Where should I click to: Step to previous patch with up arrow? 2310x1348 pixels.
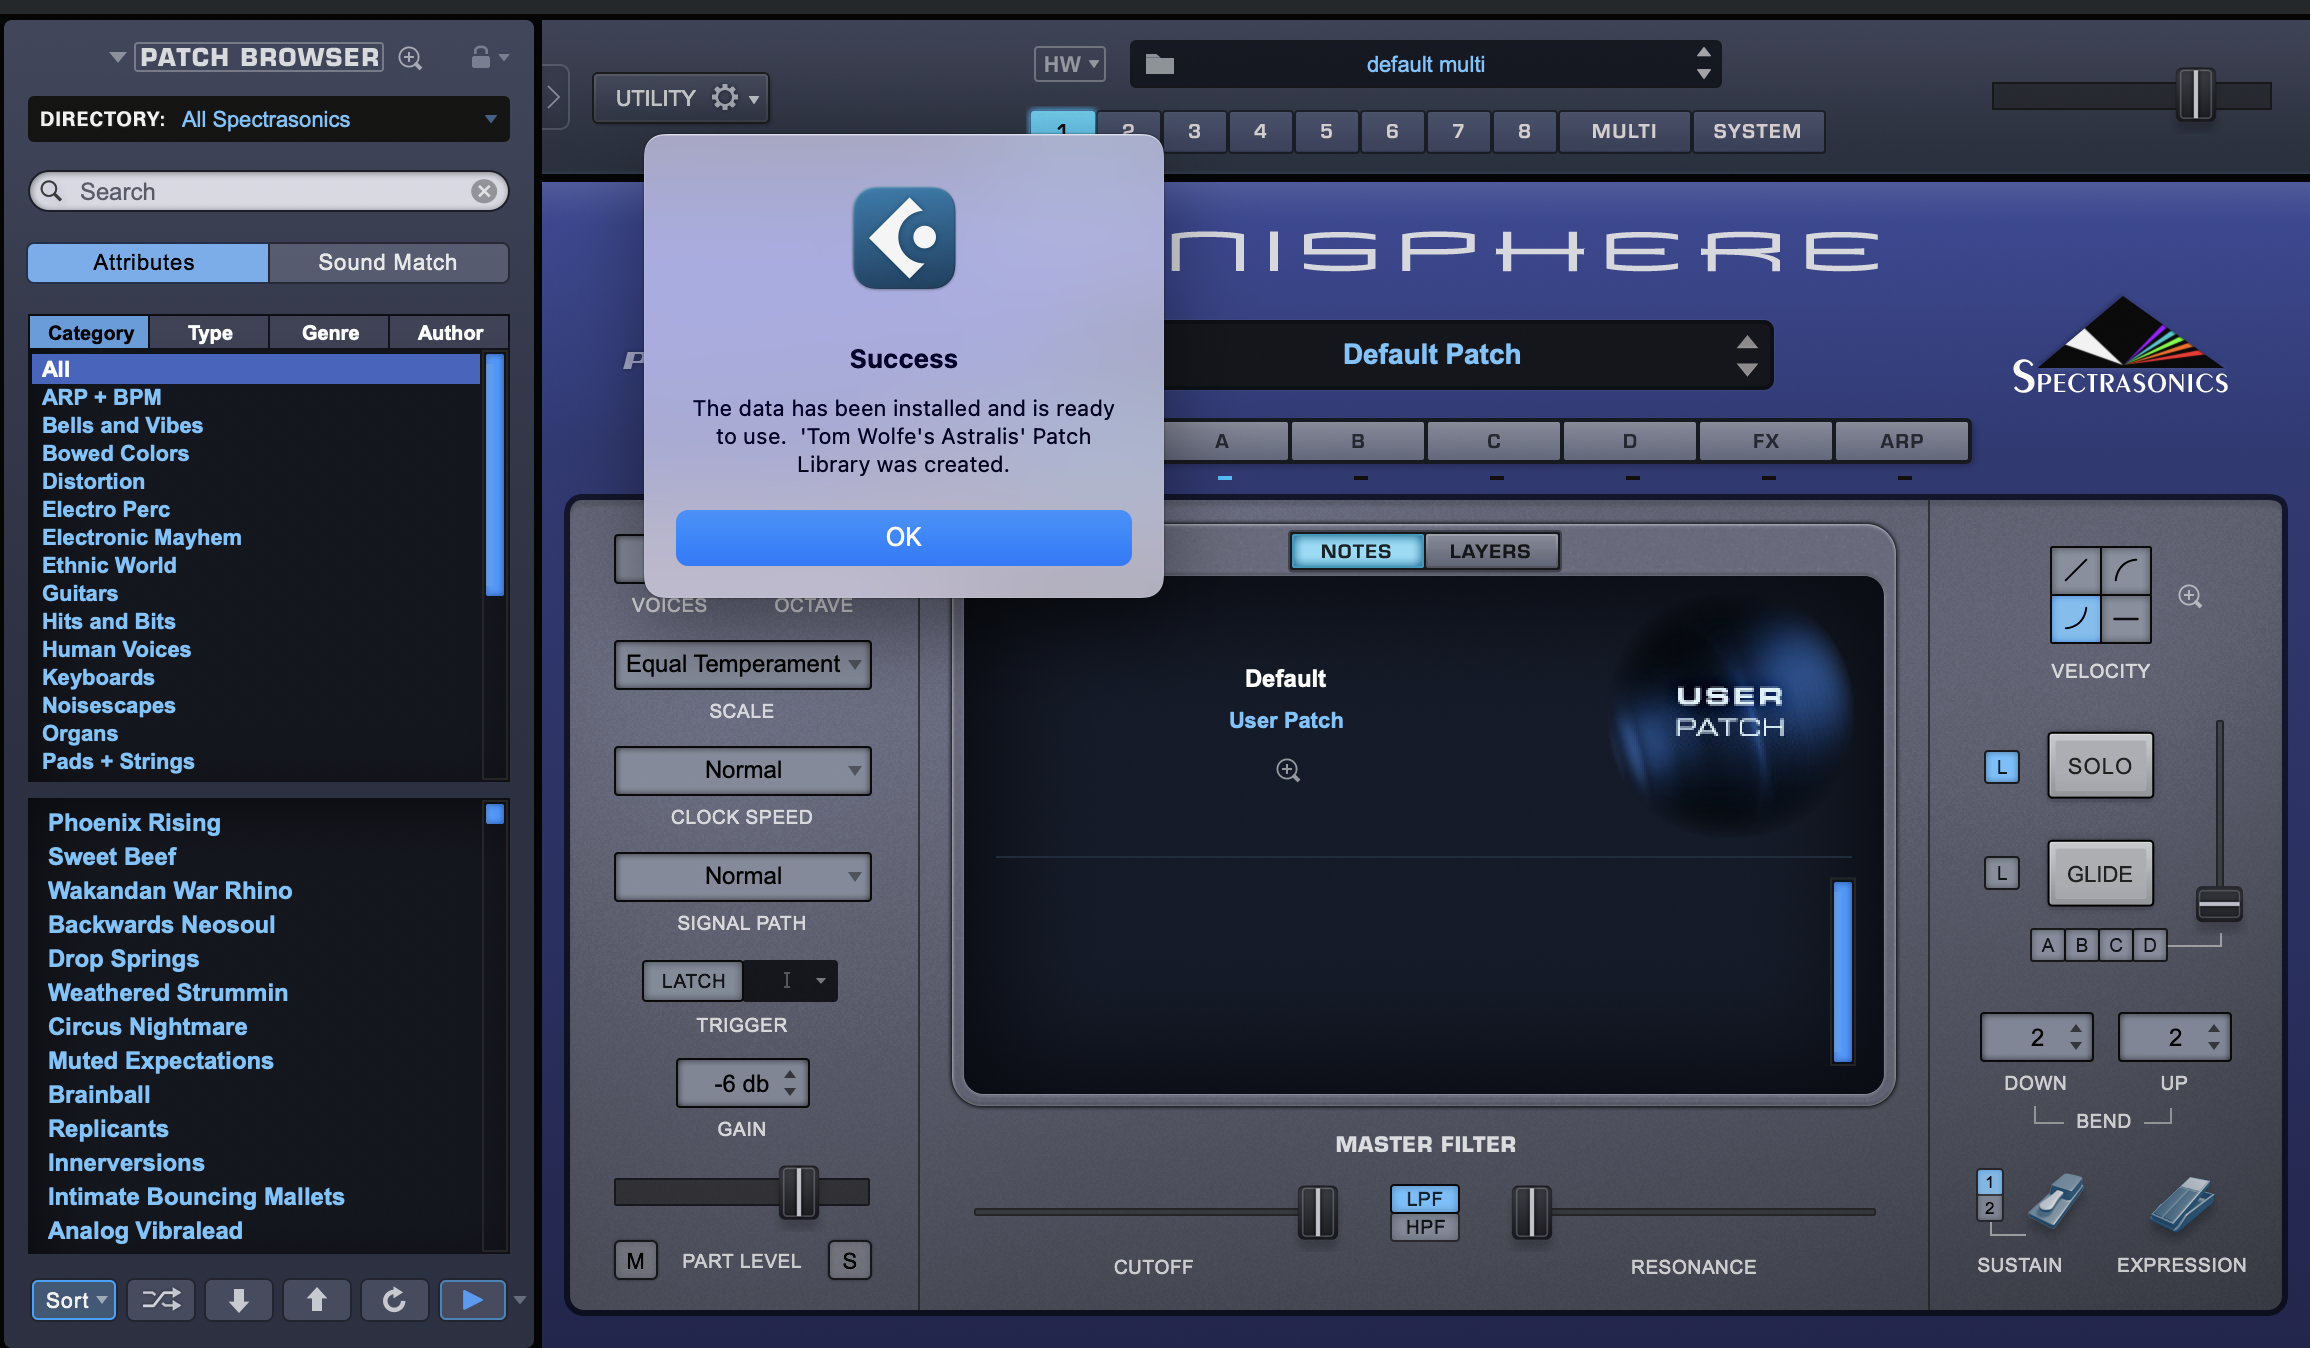(317, 1299)
